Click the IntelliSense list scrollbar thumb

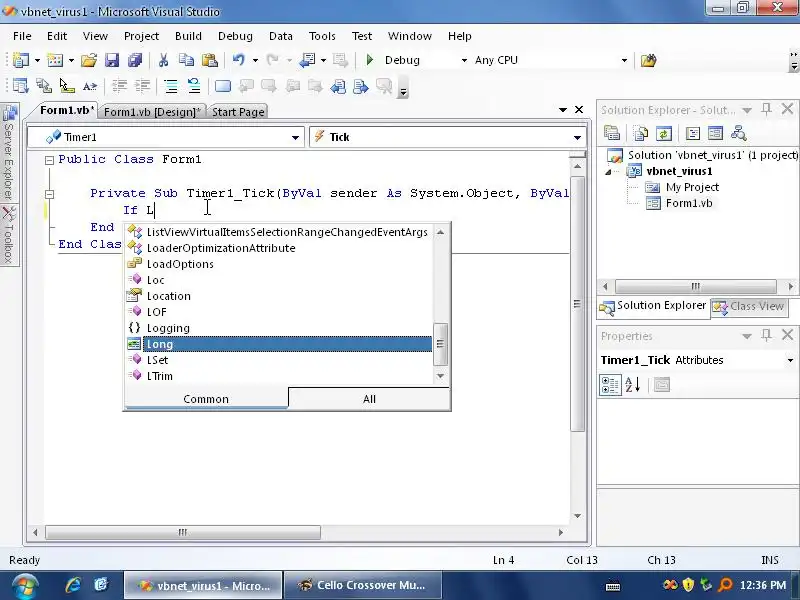pyautogui.click(x=440, y=344)
